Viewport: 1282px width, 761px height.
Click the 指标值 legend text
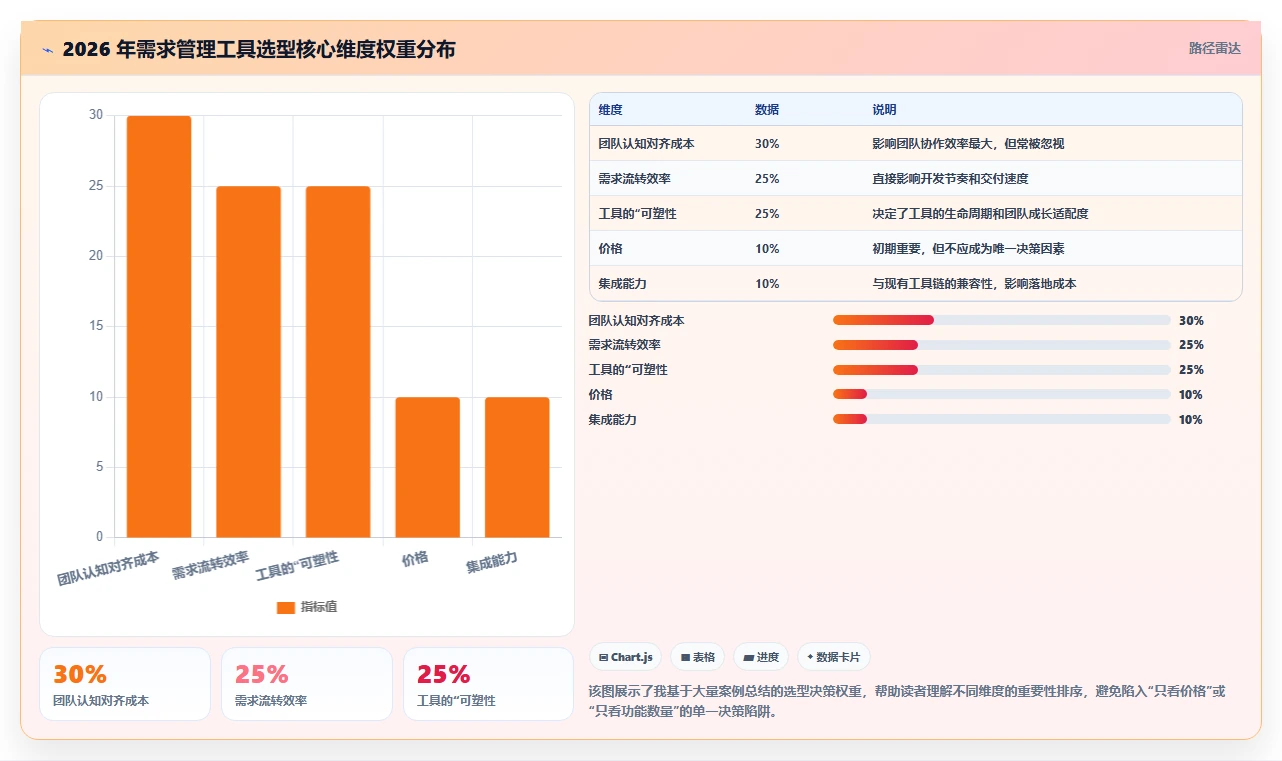click(320, 607)
